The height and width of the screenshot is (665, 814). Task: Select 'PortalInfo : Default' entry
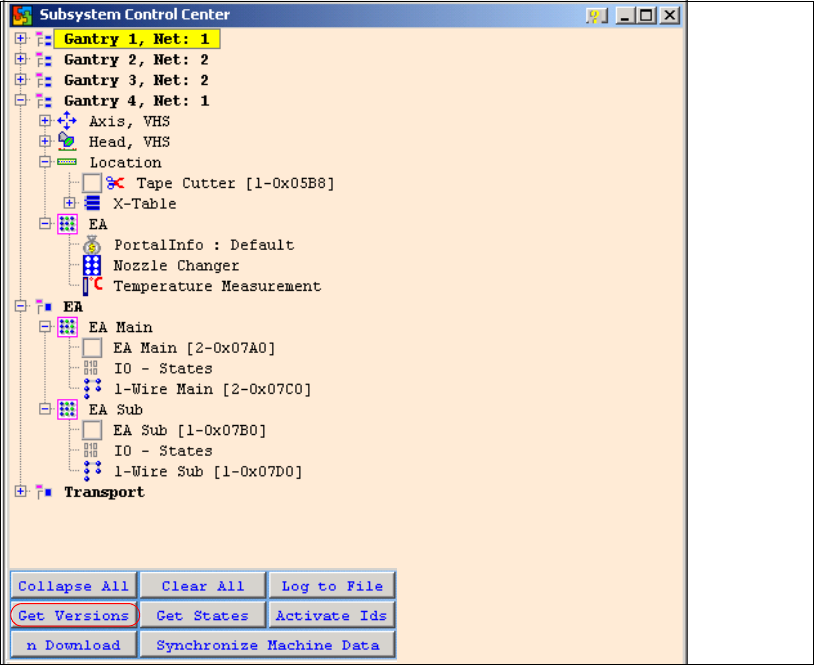tap(204, 245)
